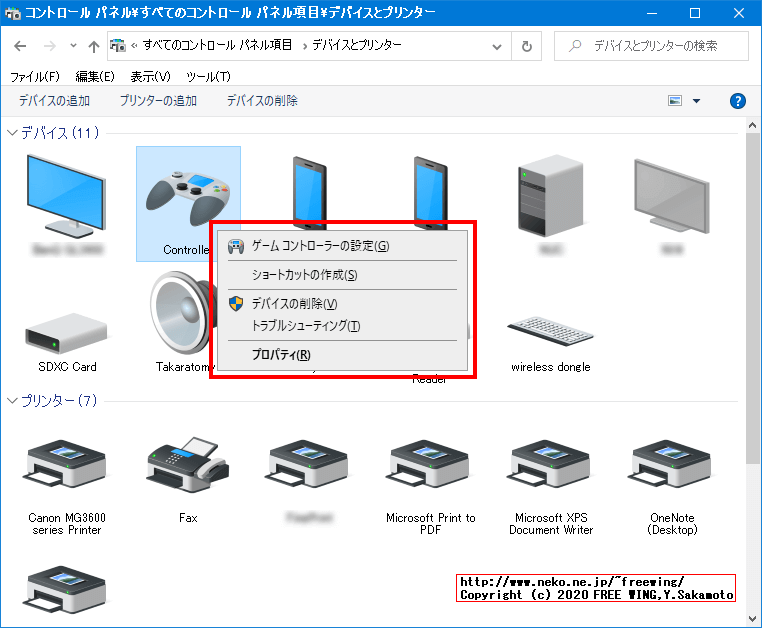This screenshot has width=762, height=628.
Task: Choose プロパティ(R) in the context menu
Action: (342, 355)
